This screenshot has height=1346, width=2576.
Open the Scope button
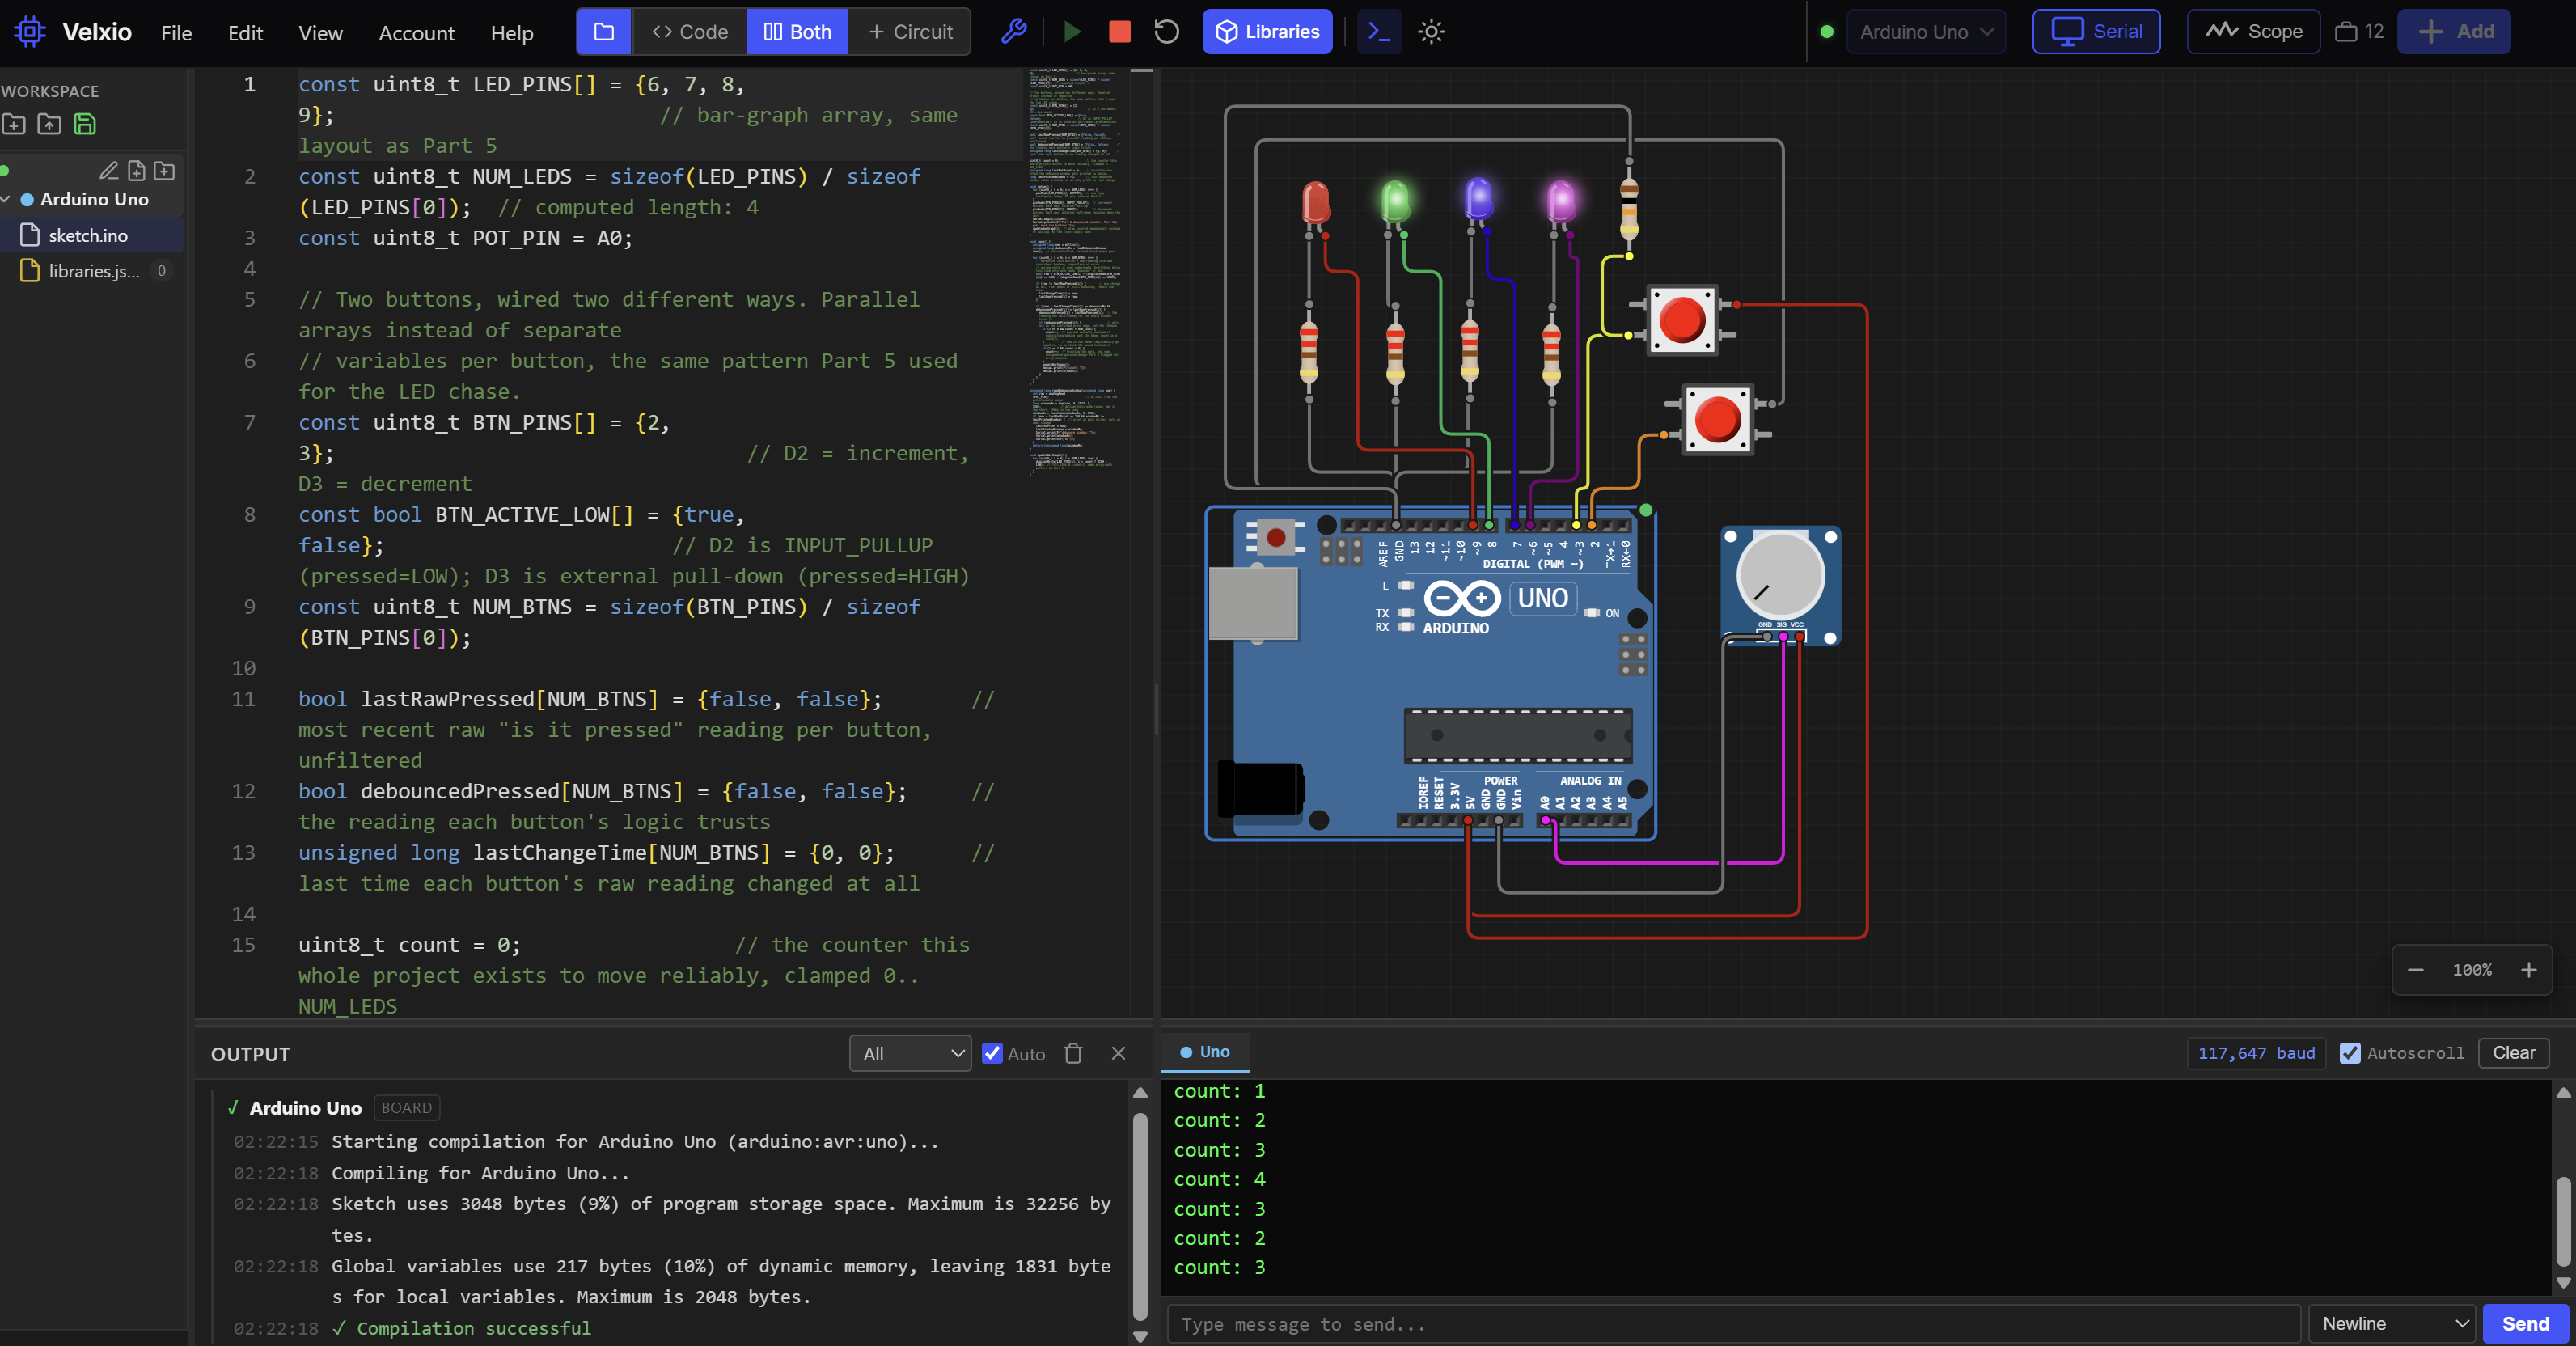(x=2253, y=32)
